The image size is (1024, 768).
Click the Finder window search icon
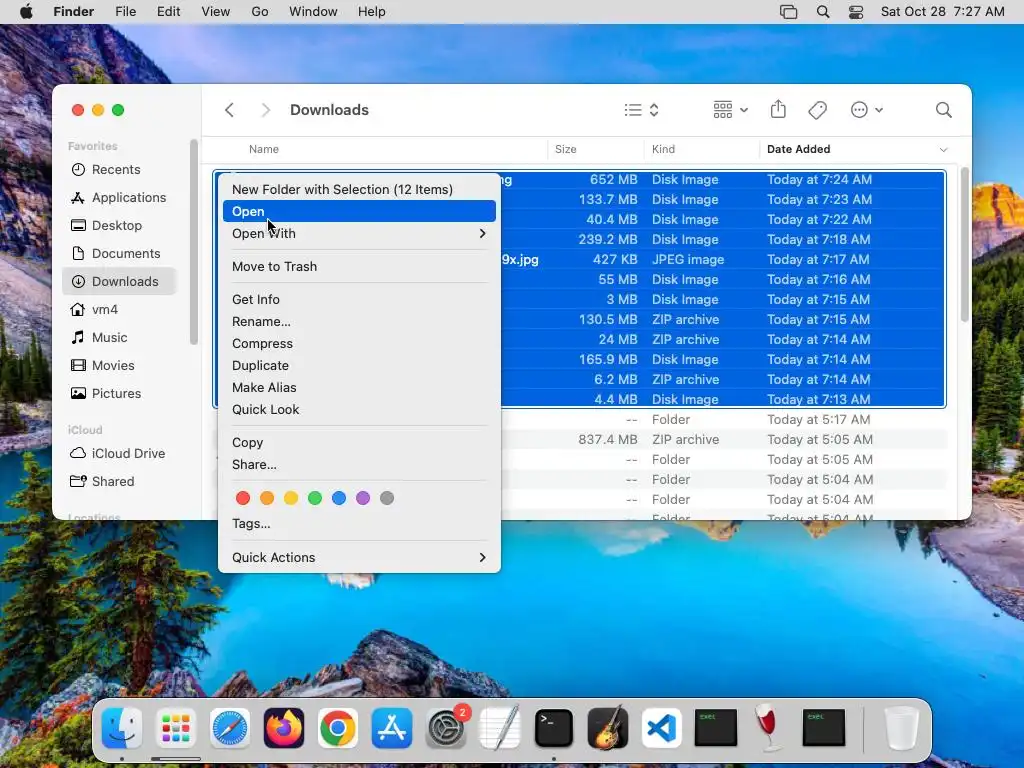pos(943,110)
